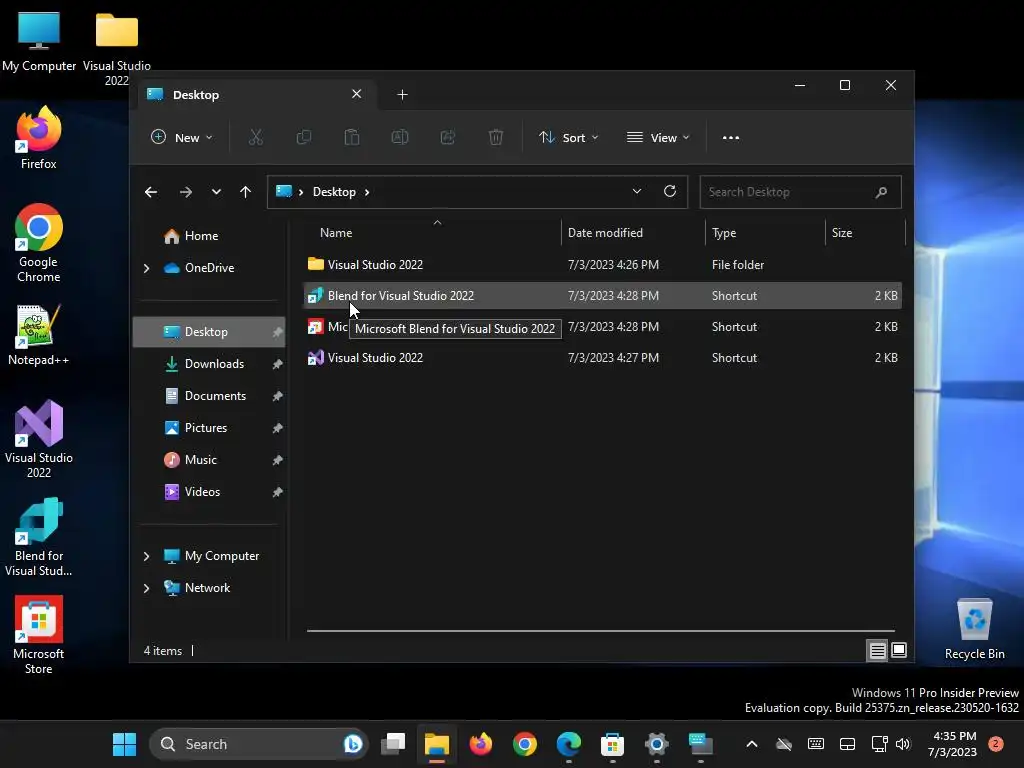Open the Windows Start button

[x=124, y=744]
